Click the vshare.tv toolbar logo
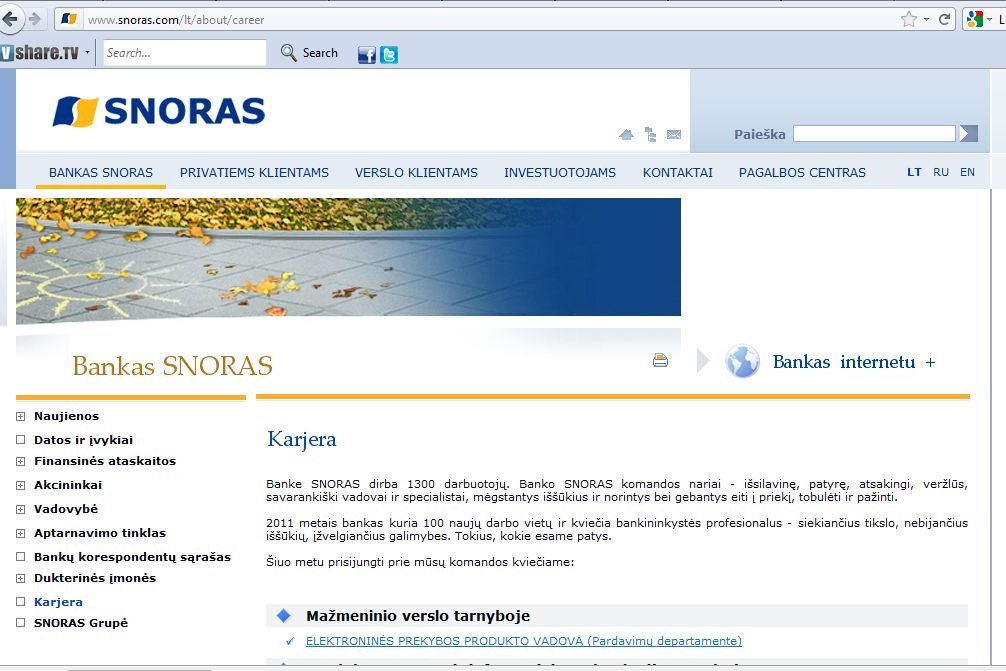Viewport: 1006px width, 671px height. 40,53
